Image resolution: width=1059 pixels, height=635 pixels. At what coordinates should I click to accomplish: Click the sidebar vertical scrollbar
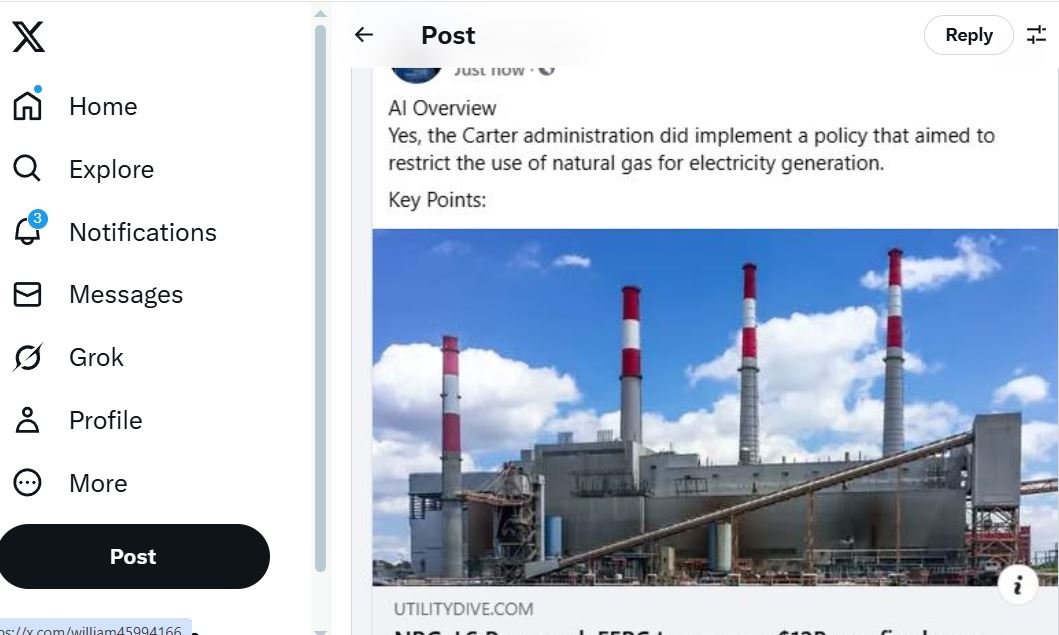(320, 300)
